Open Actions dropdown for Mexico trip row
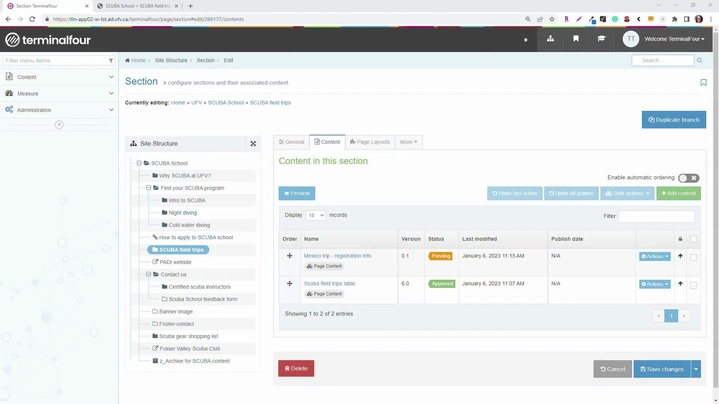Screen dimensions: 719x404 pyautogui.click(x=655, y=256)
